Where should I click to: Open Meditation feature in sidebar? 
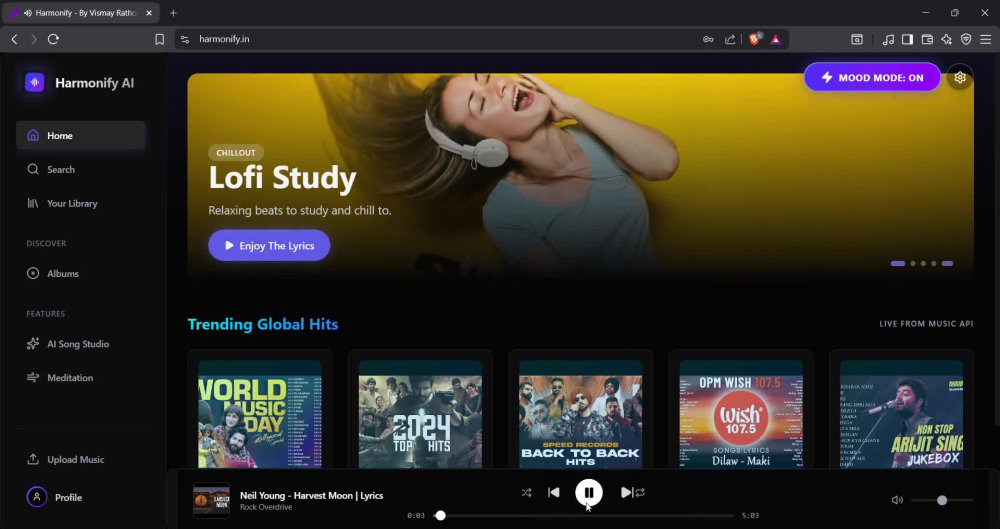[x=60, y=377]
